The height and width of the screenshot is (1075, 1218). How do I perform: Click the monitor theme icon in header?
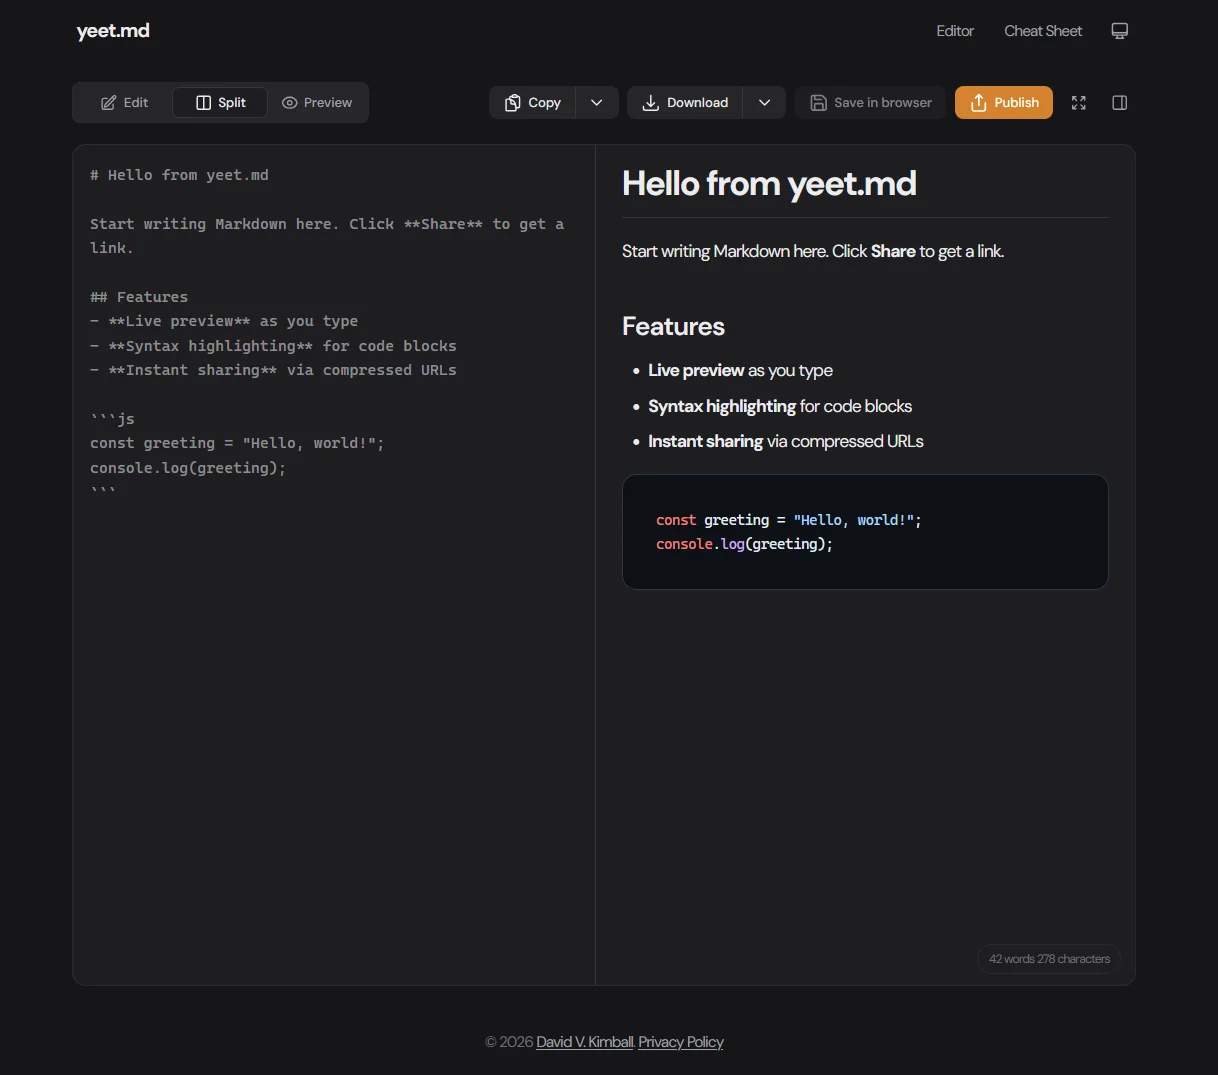click(1119, 31)
